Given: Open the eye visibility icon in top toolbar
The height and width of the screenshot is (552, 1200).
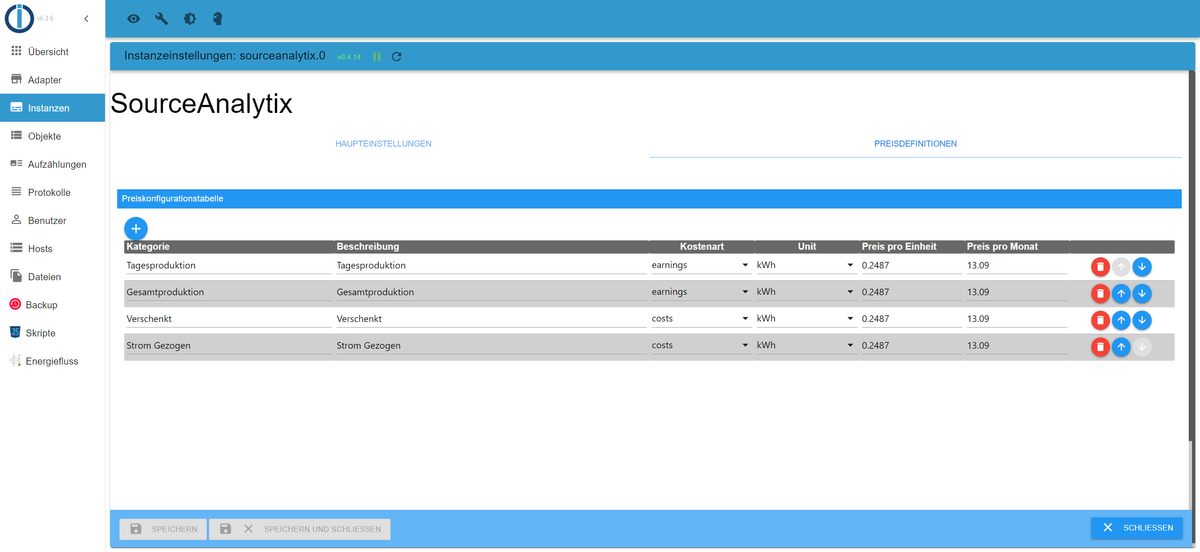Looking at the screenshot, I should click(x=133, y=19).
